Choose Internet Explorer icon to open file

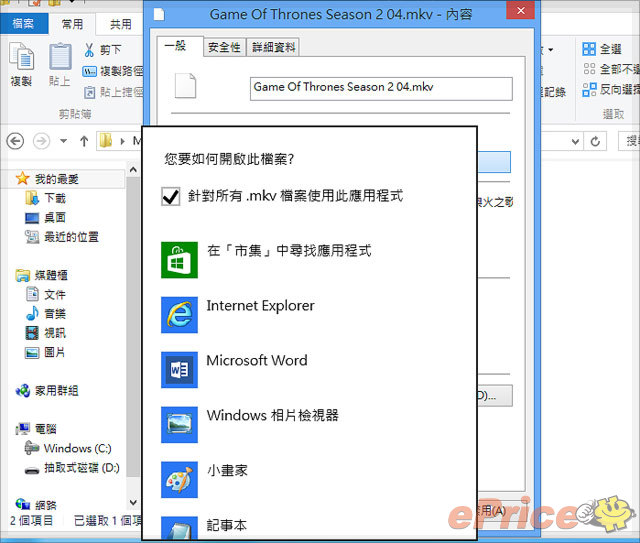point(179,315)
